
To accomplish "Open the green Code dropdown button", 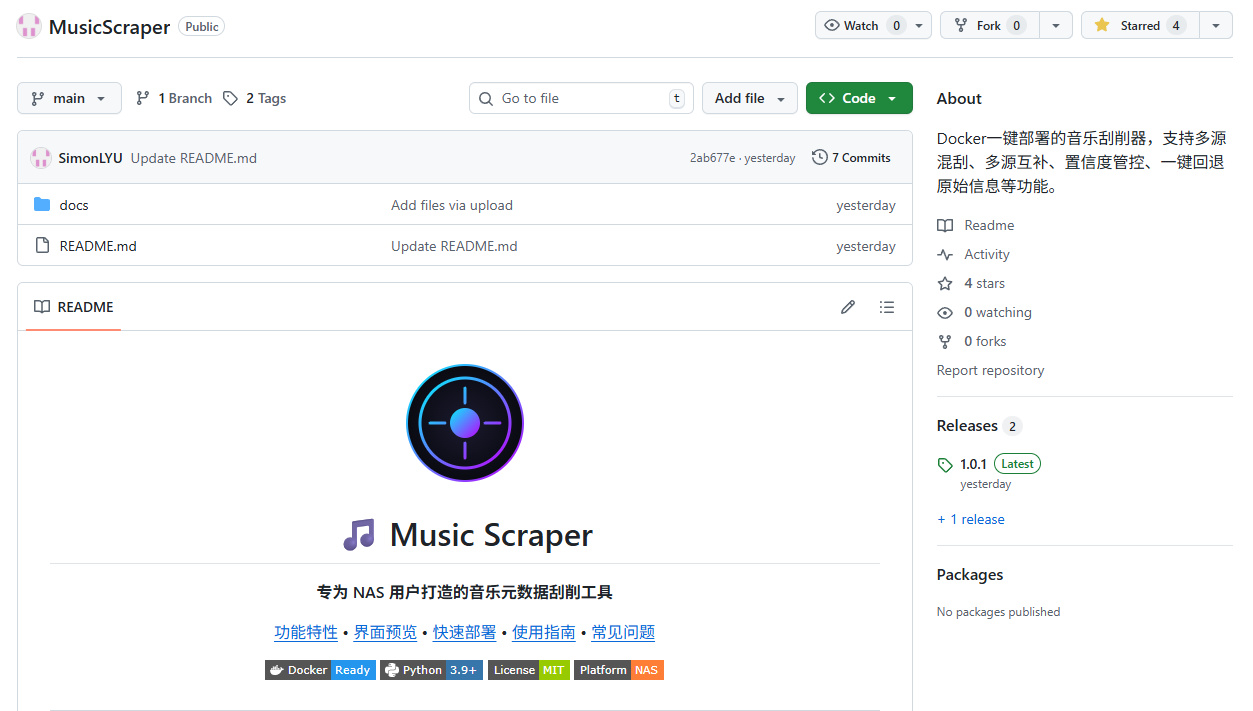I will coord(859,98).
